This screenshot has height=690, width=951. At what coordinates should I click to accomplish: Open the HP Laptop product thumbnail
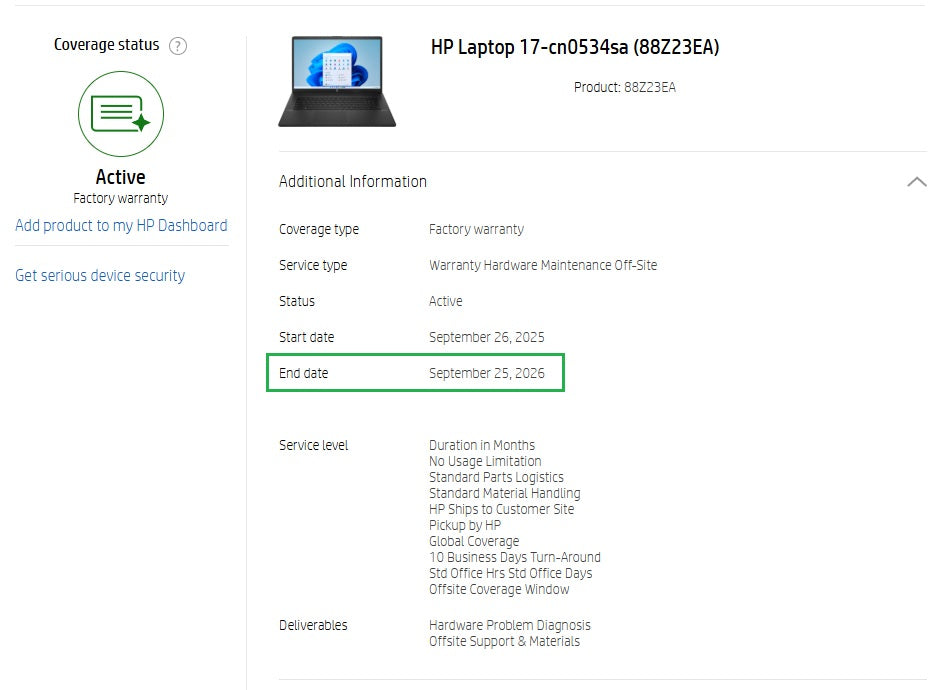coord(337,81)
